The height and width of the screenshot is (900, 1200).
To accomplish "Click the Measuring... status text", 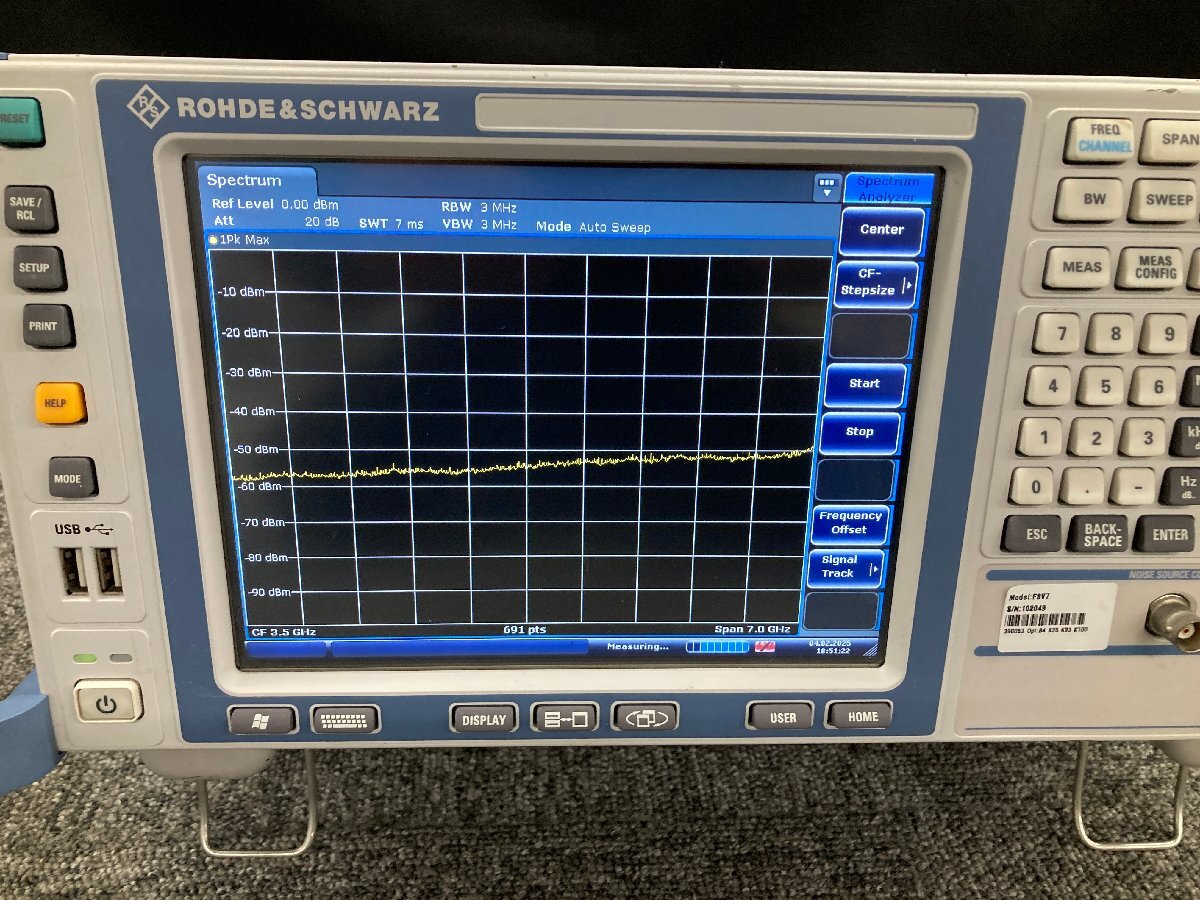I will (638, 647).
